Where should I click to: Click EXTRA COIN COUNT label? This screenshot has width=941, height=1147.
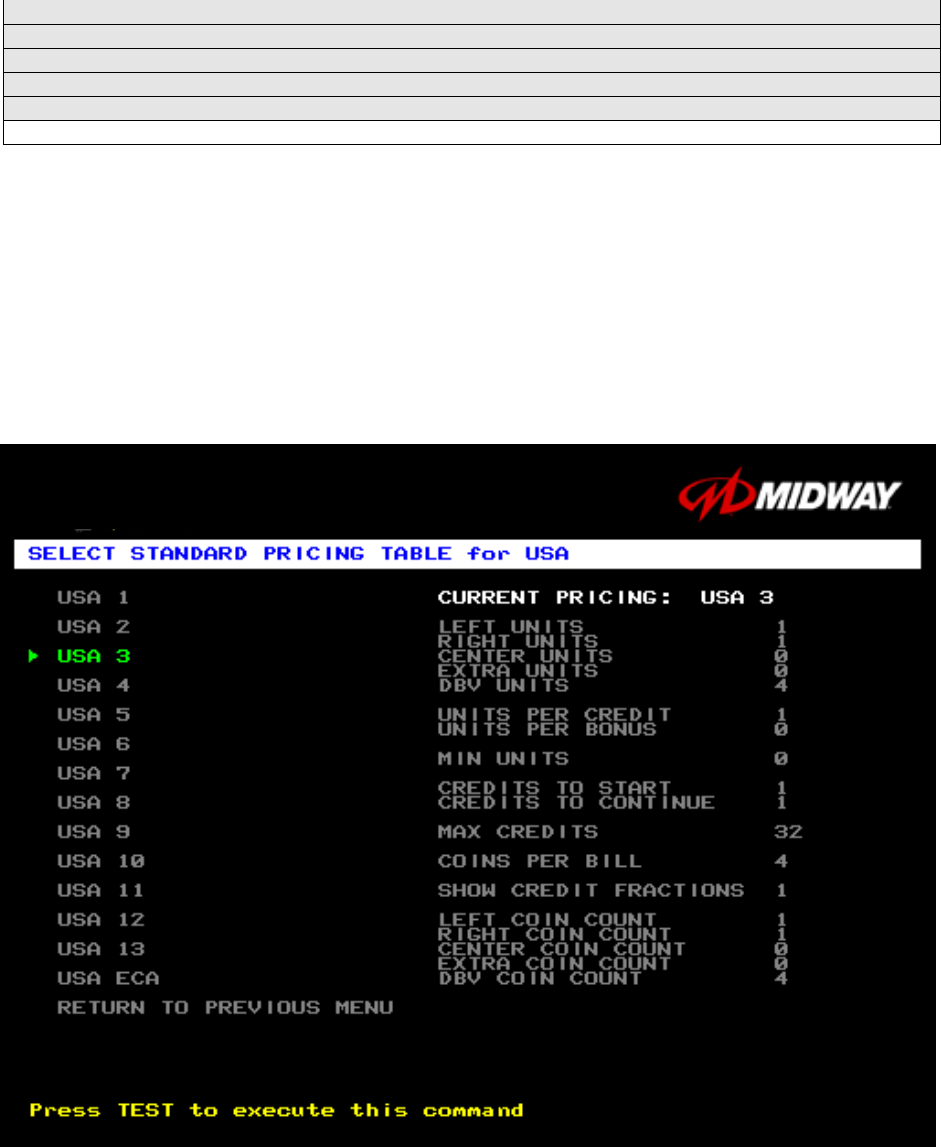coord(555,963)
